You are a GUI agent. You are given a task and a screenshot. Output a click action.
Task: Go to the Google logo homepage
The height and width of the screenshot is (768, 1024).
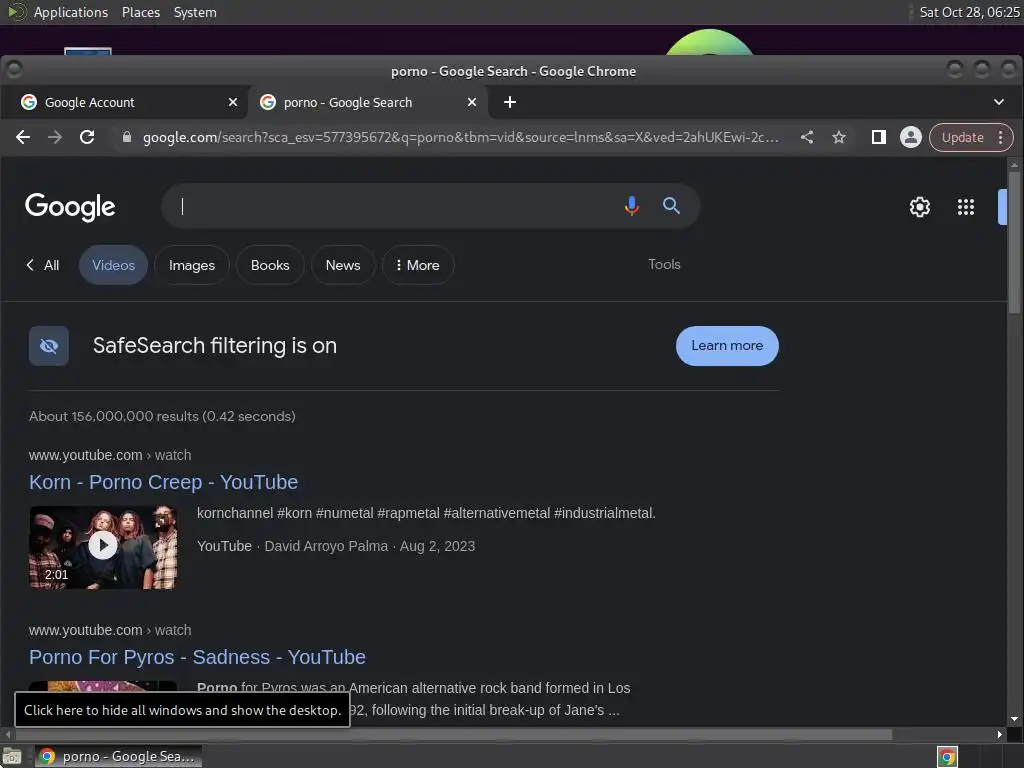click(x=70, y=206)
